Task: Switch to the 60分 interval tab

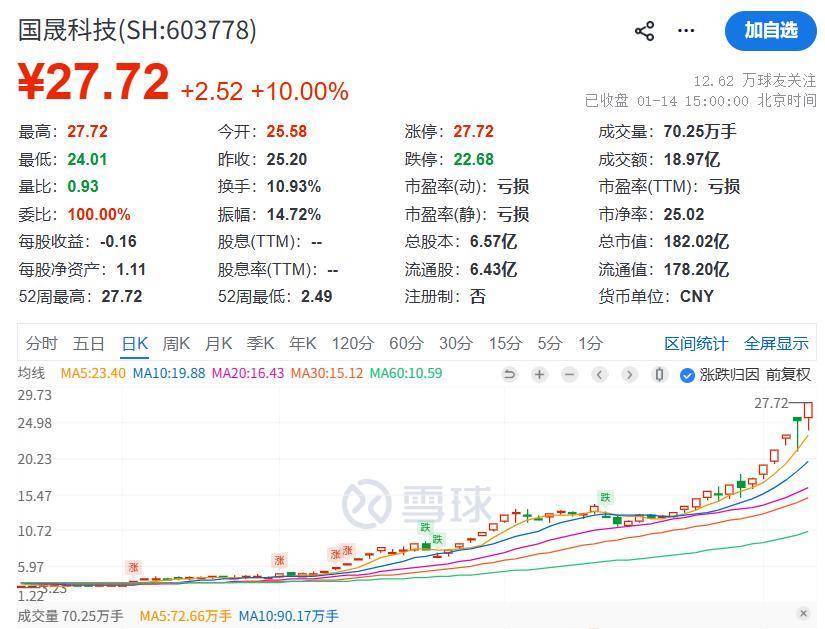Action: [406, 344]
